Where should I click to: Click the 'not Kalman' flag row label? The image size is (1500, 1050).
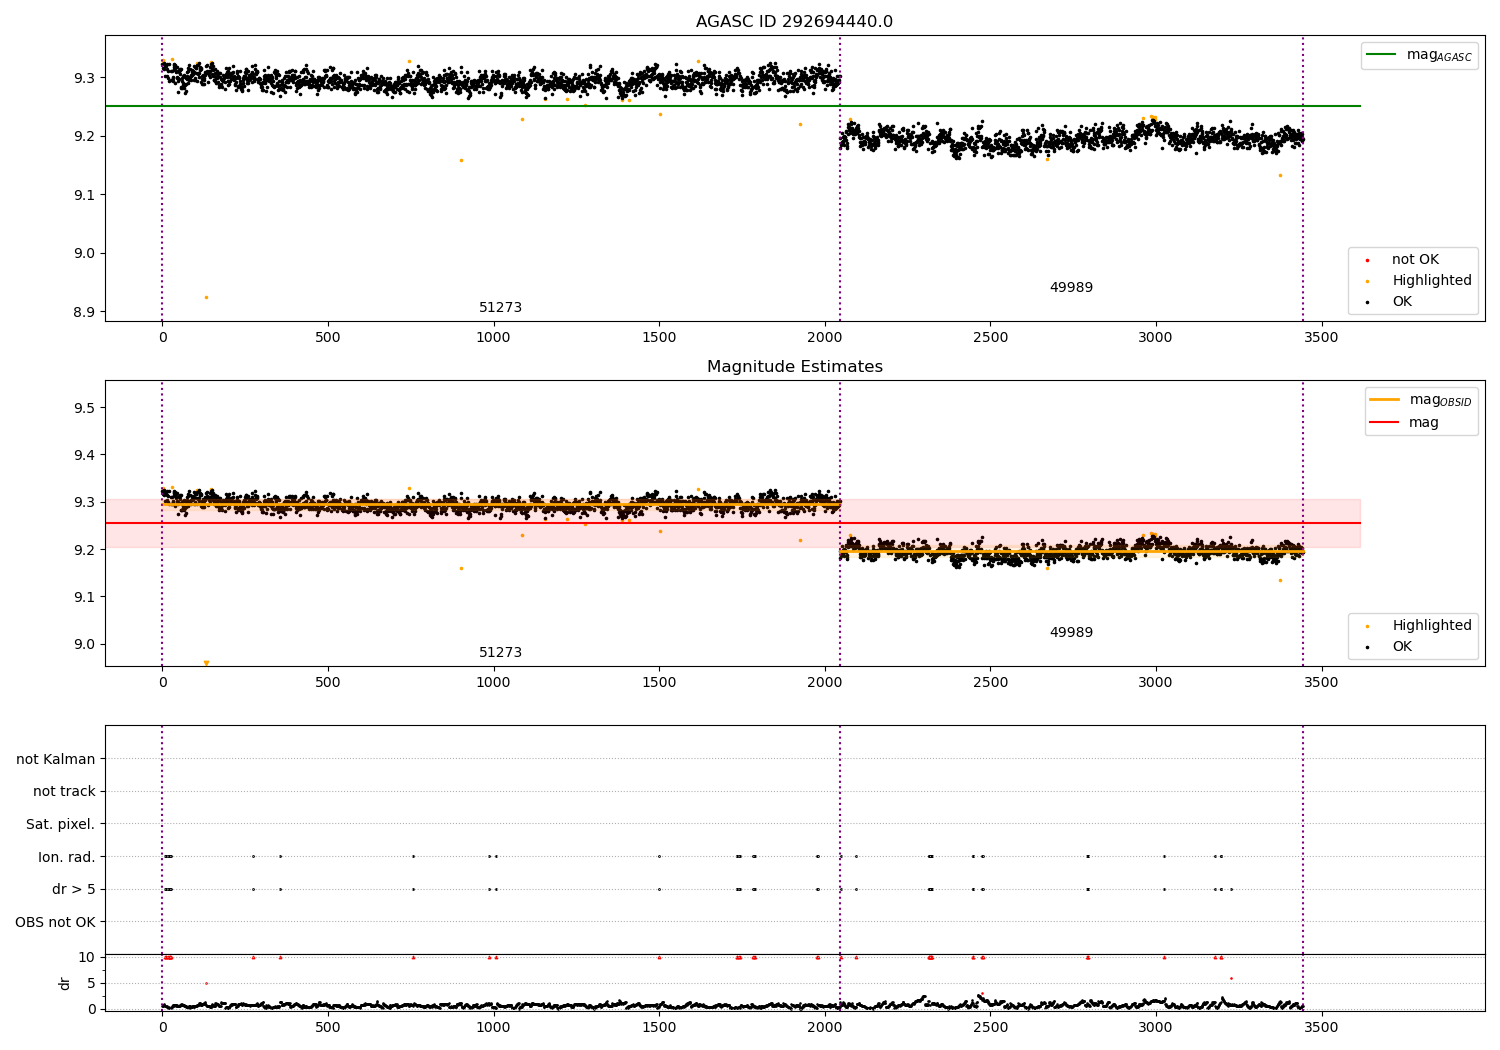tap(56, 760)
